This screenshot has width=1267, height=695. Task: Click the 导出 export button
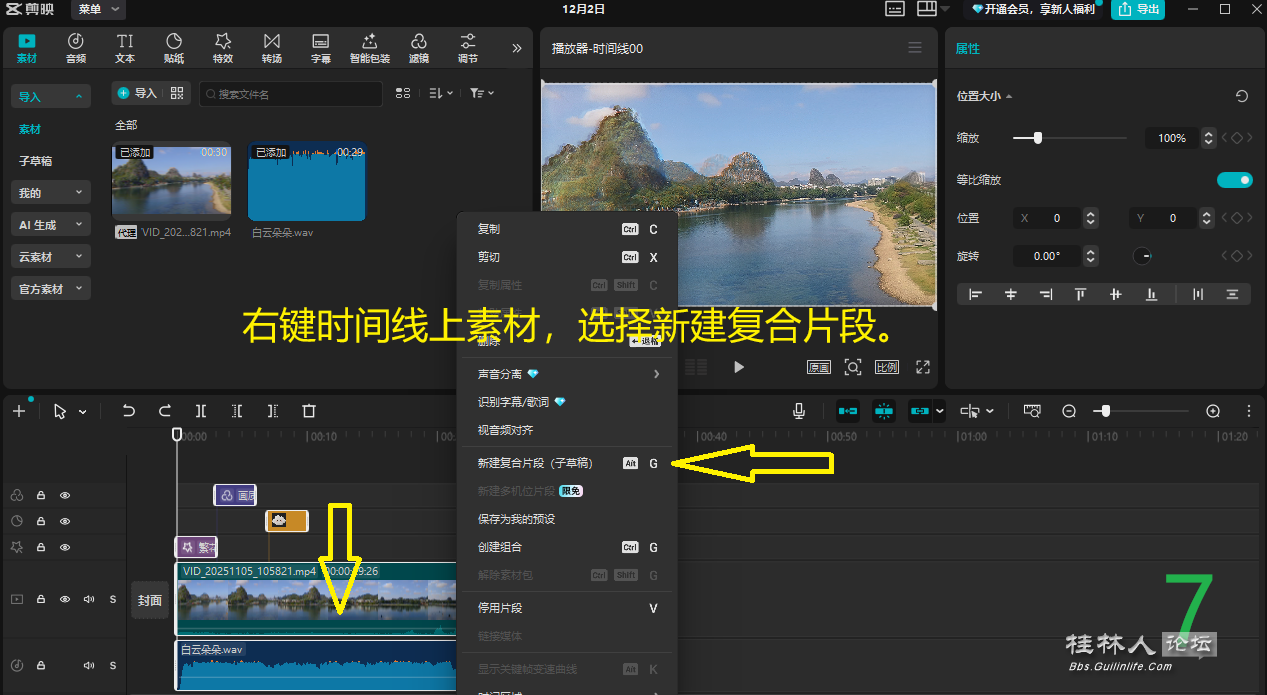pos(1139,9)
